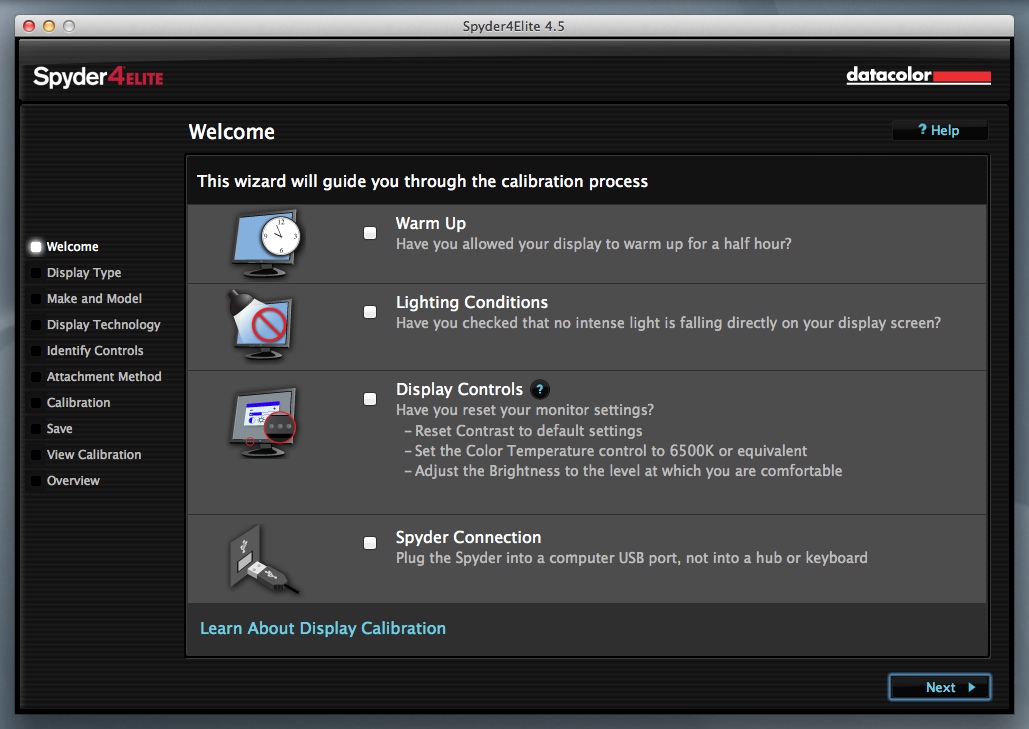Select View Calibration in the sidebar
Viewport: 1029px width, 729px height.
coord(94,455)
